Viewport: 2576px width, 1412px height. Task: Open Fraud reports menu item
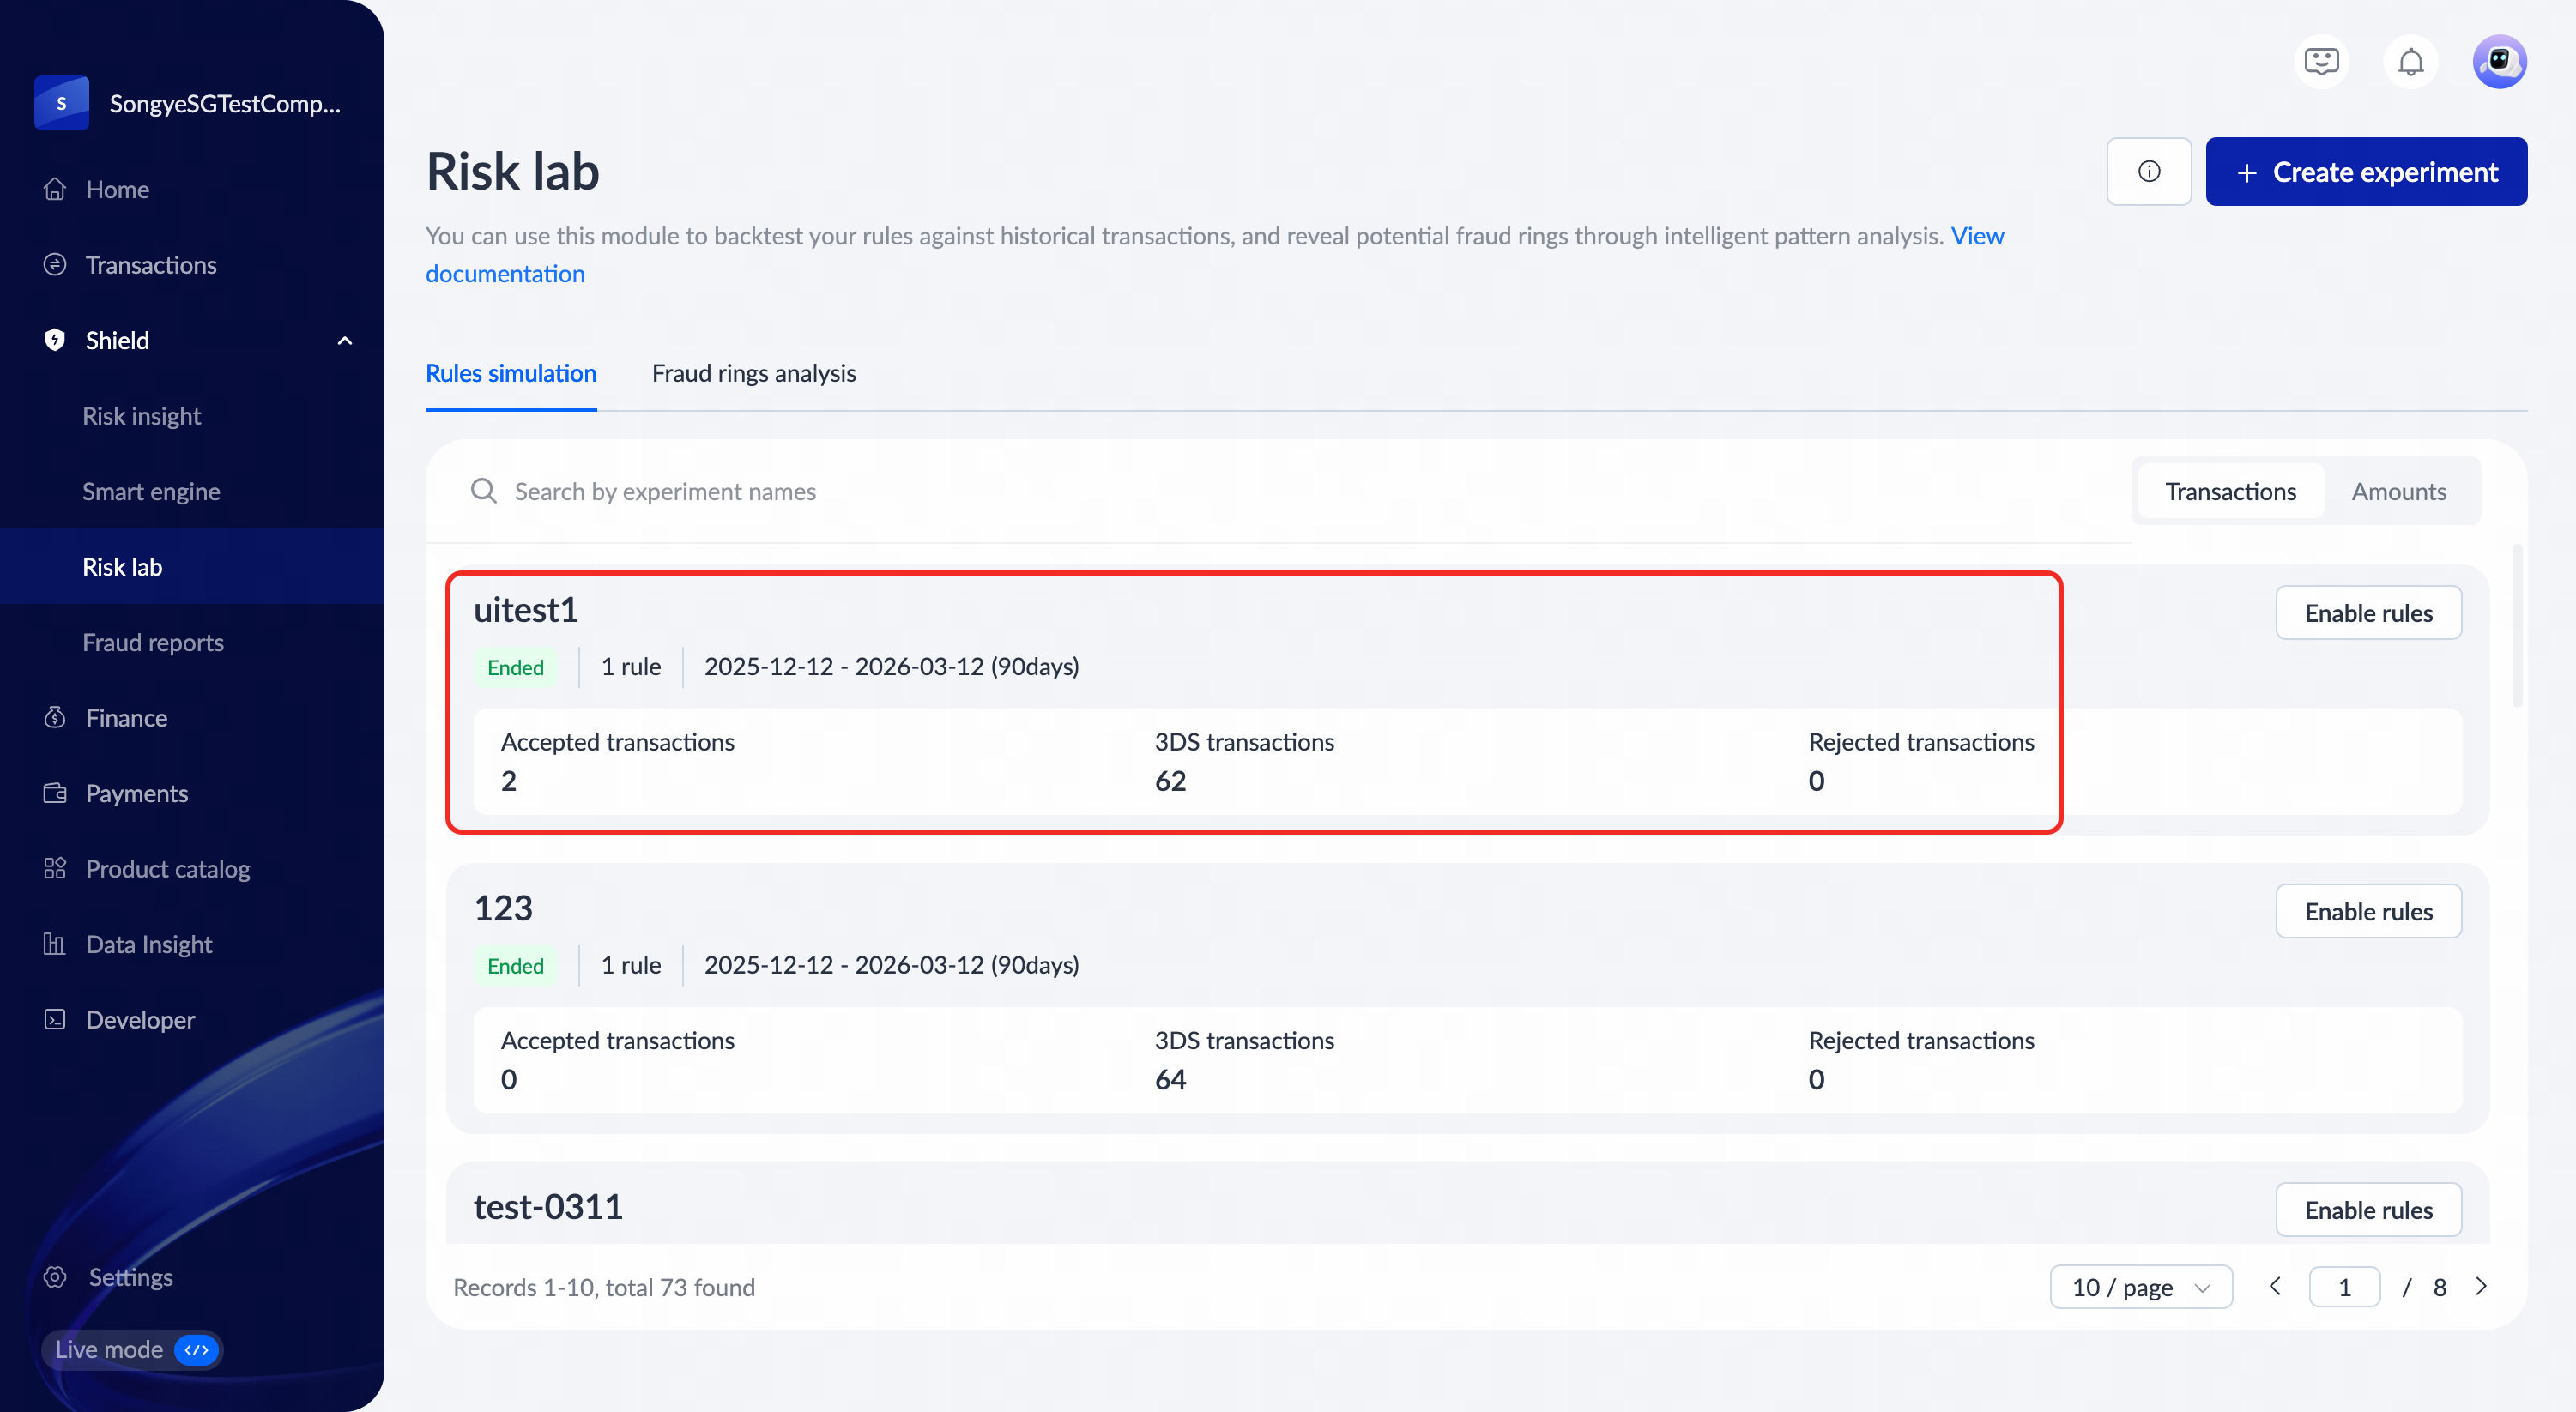(x=153, y=642)
